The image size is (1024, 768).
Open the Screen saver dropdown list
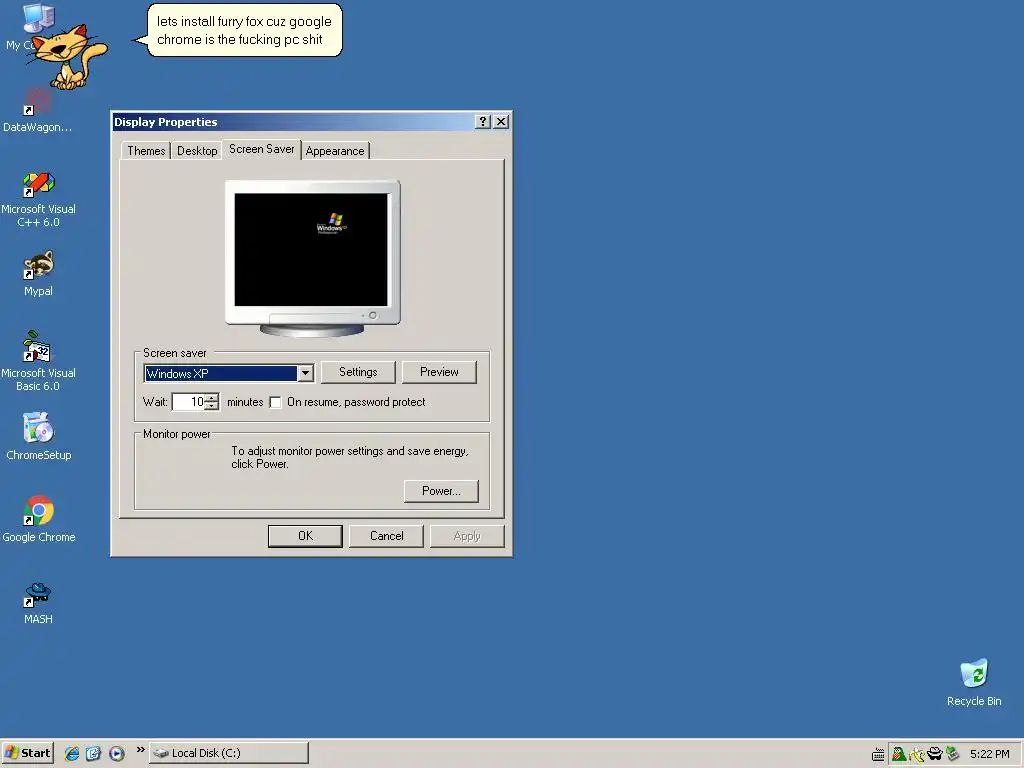point(305,374)
